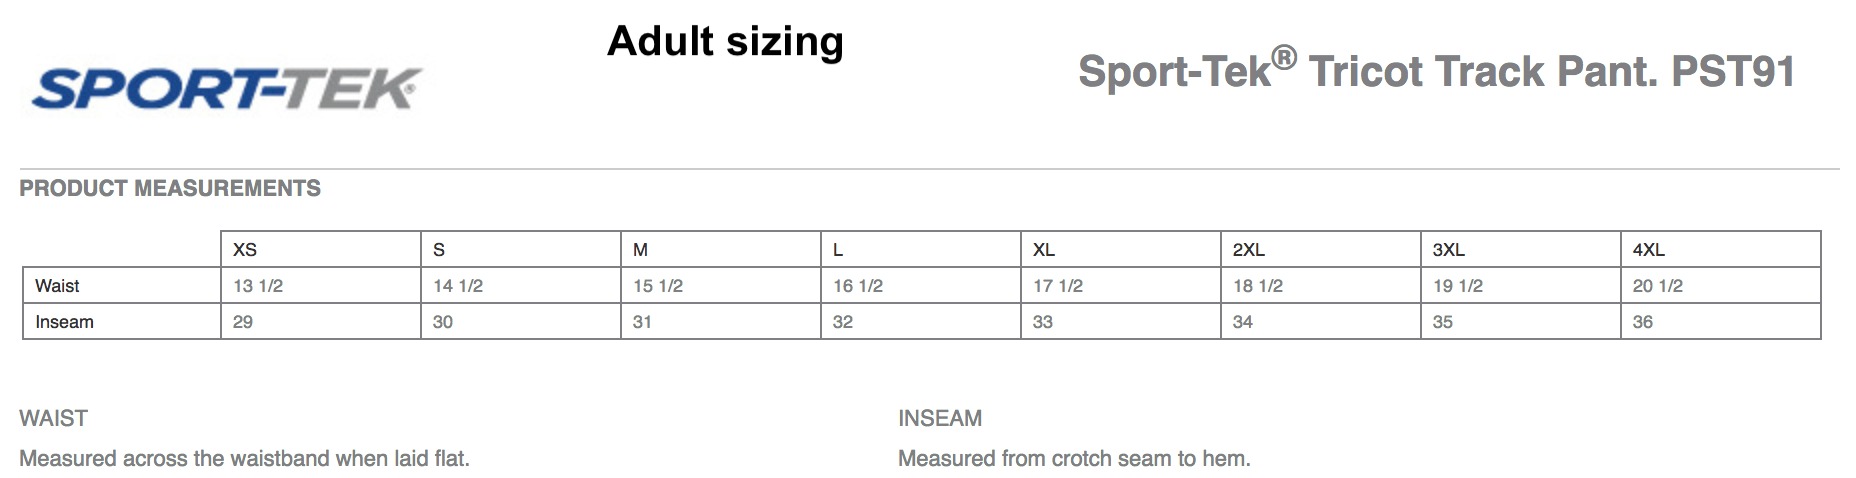Viewport: 1856px width, 478px height.
Task: Select the 13 1/2 waist cell
Action: [321, 285]
